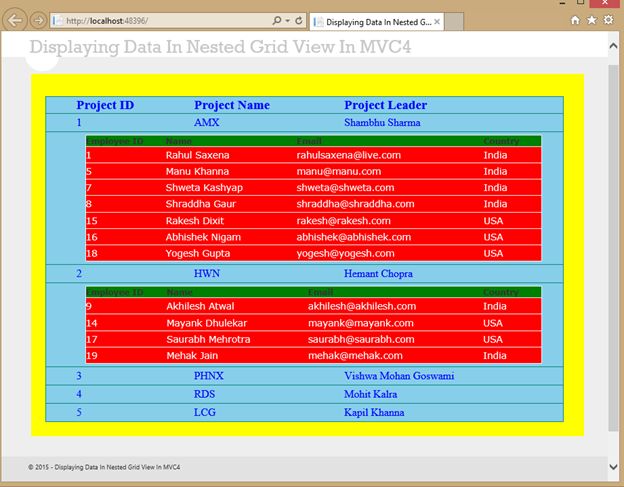624x487 pixels.
Task: Open the Tools gear icon
Action: 608,20
